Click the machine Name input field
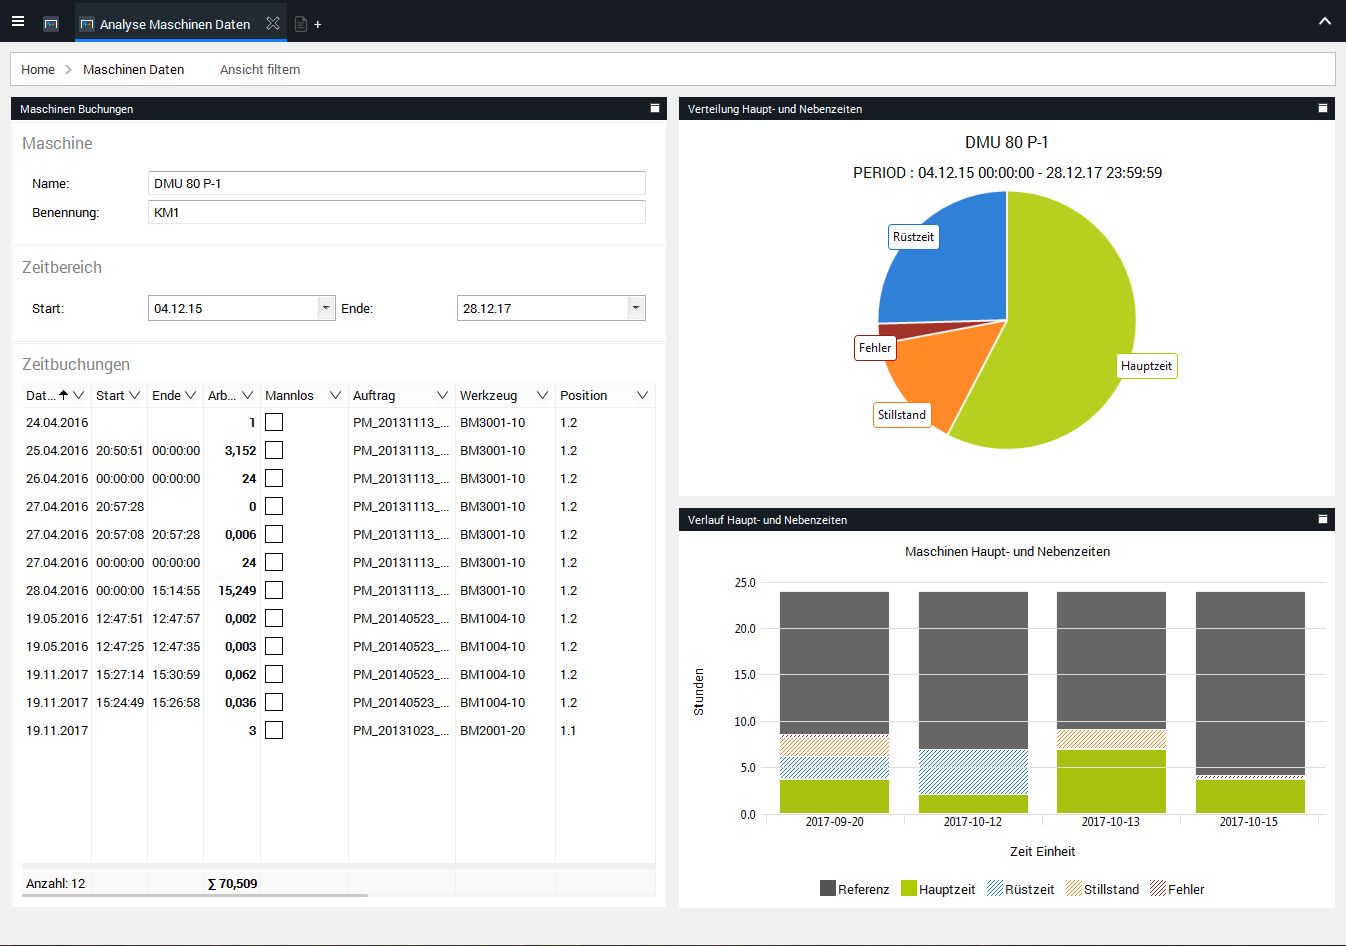This screenshot has height=946, width=1346. click(396, 183)
